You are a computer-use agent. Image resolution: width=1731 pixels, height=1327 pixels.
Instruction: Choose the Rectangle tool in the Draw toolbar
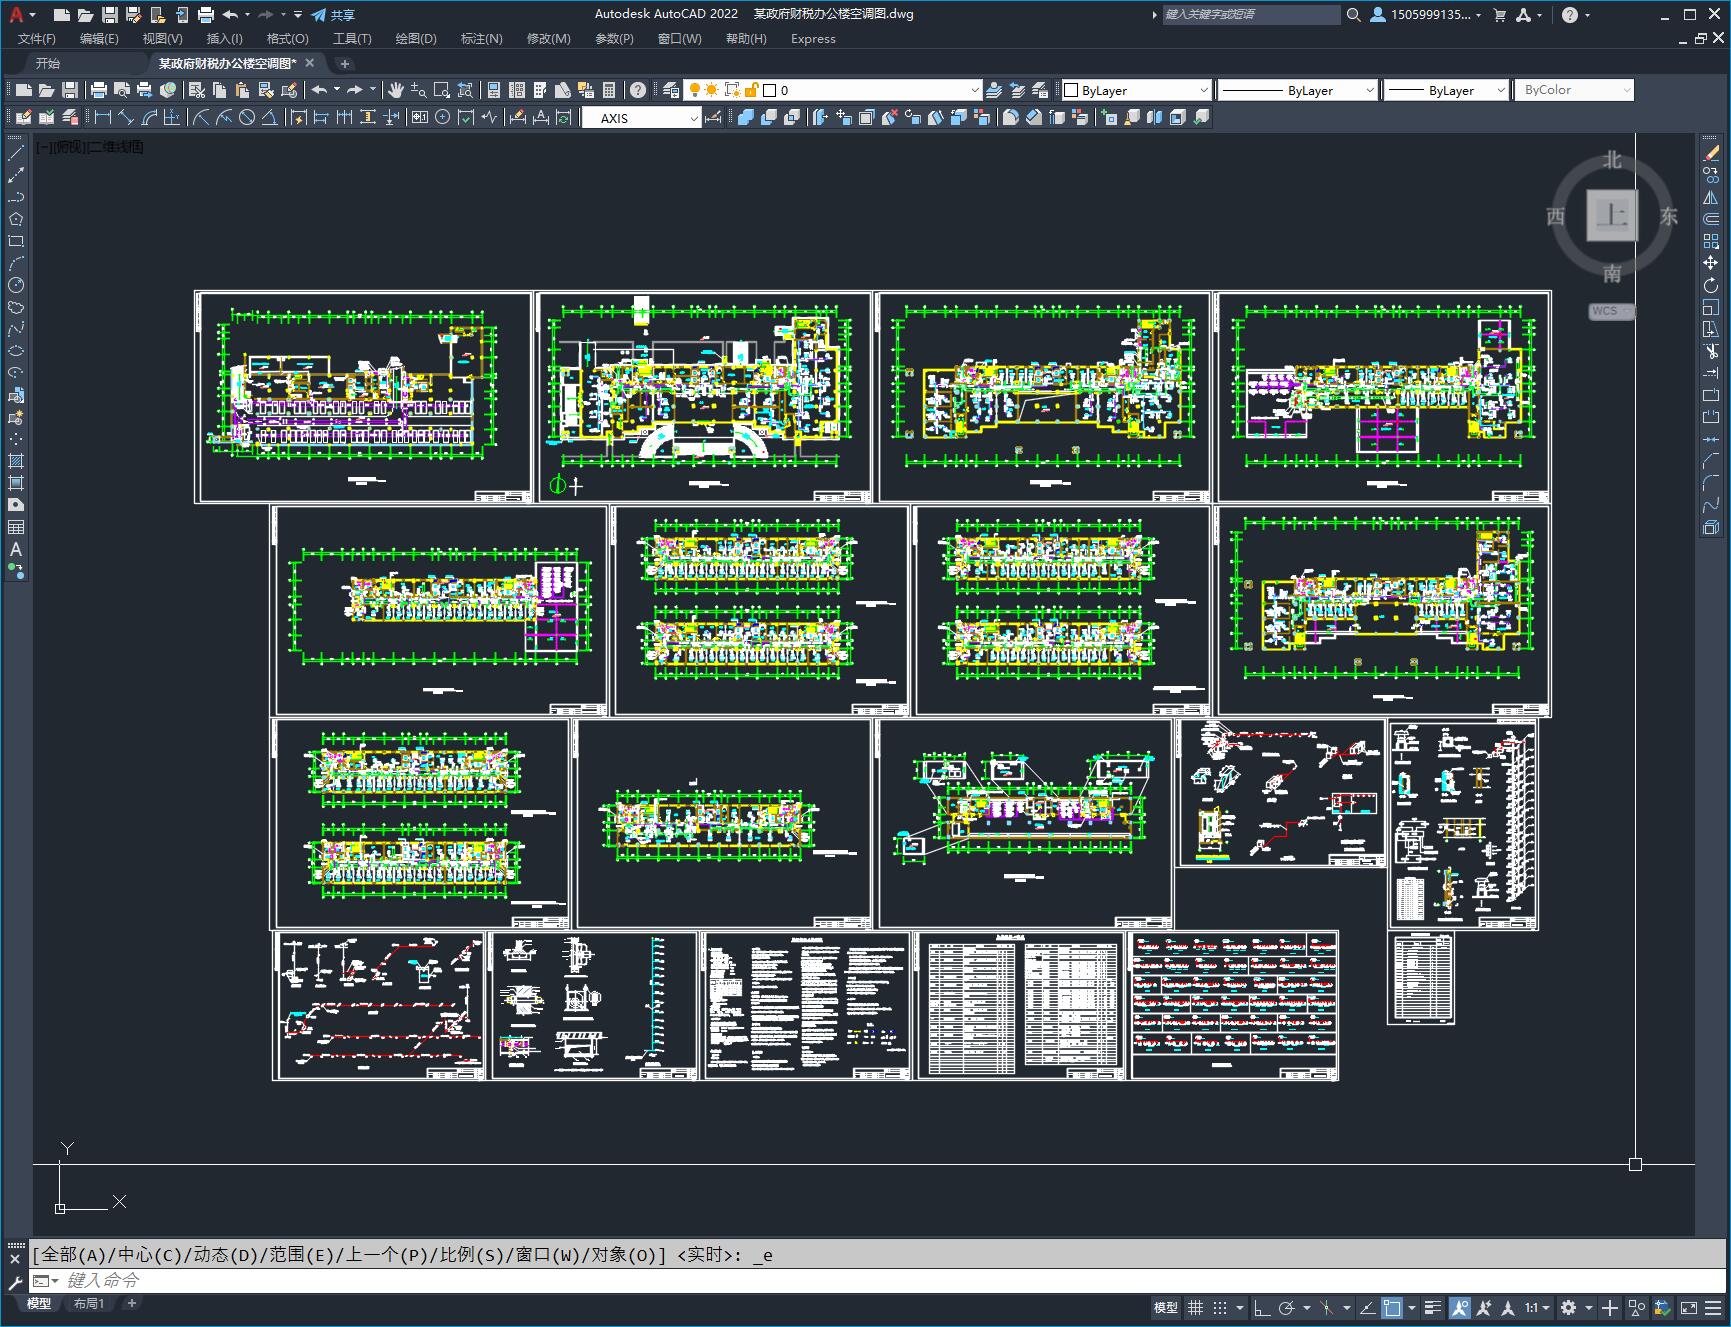pyautogui.click(x=16, y=241)
